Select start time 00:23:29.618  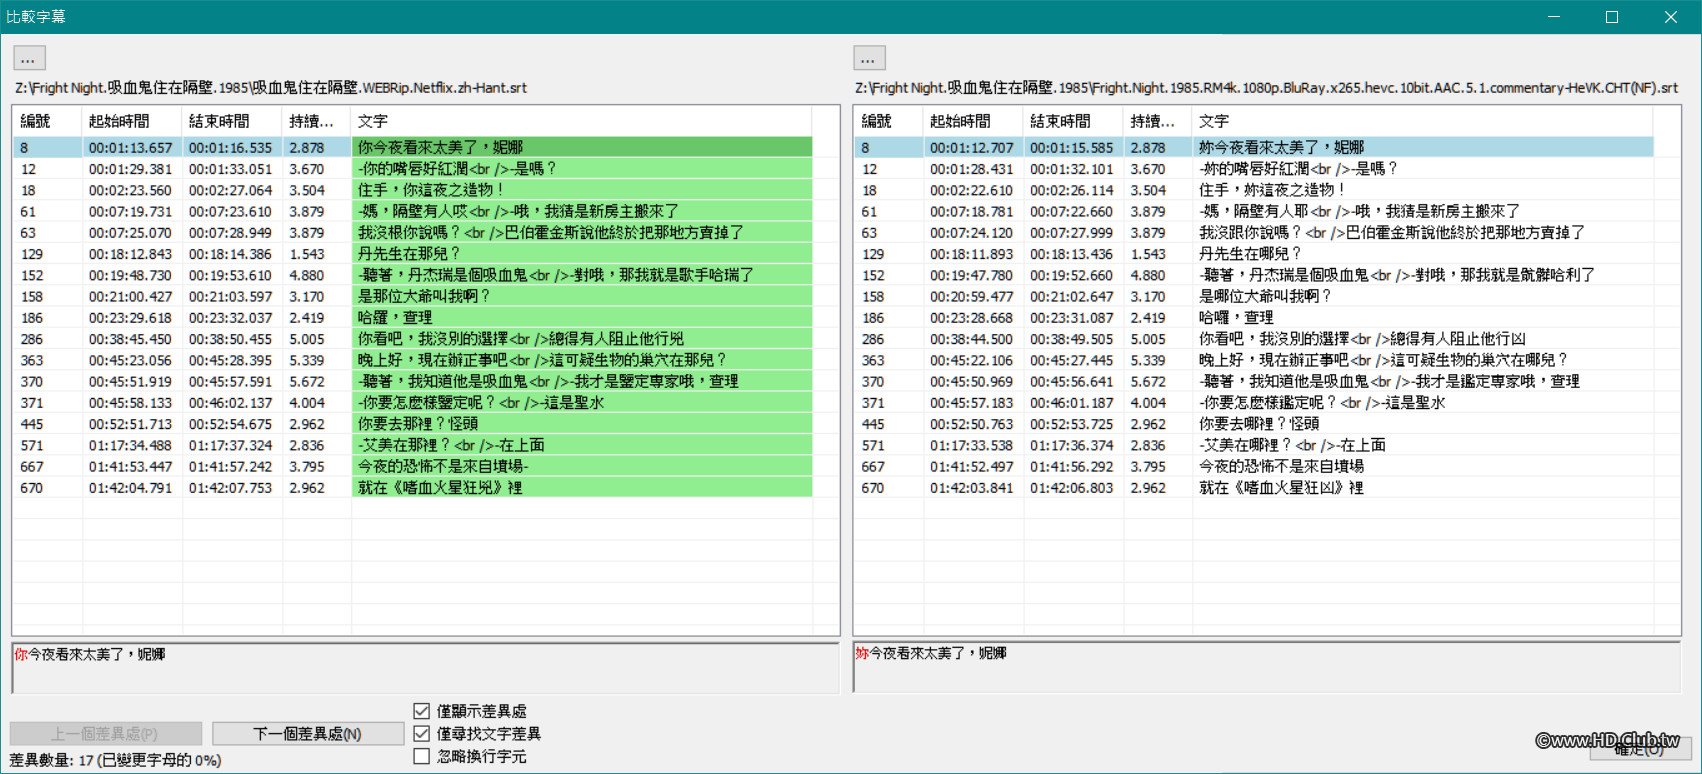point(130,318)
